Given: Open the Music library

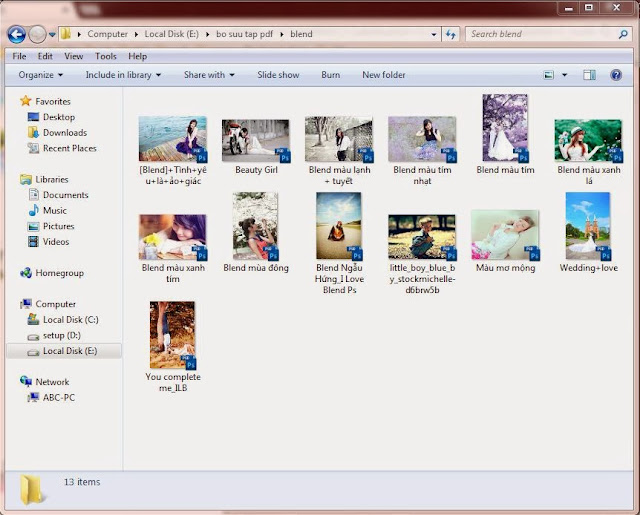Looking at the screenshot, I should click(54, 211).
